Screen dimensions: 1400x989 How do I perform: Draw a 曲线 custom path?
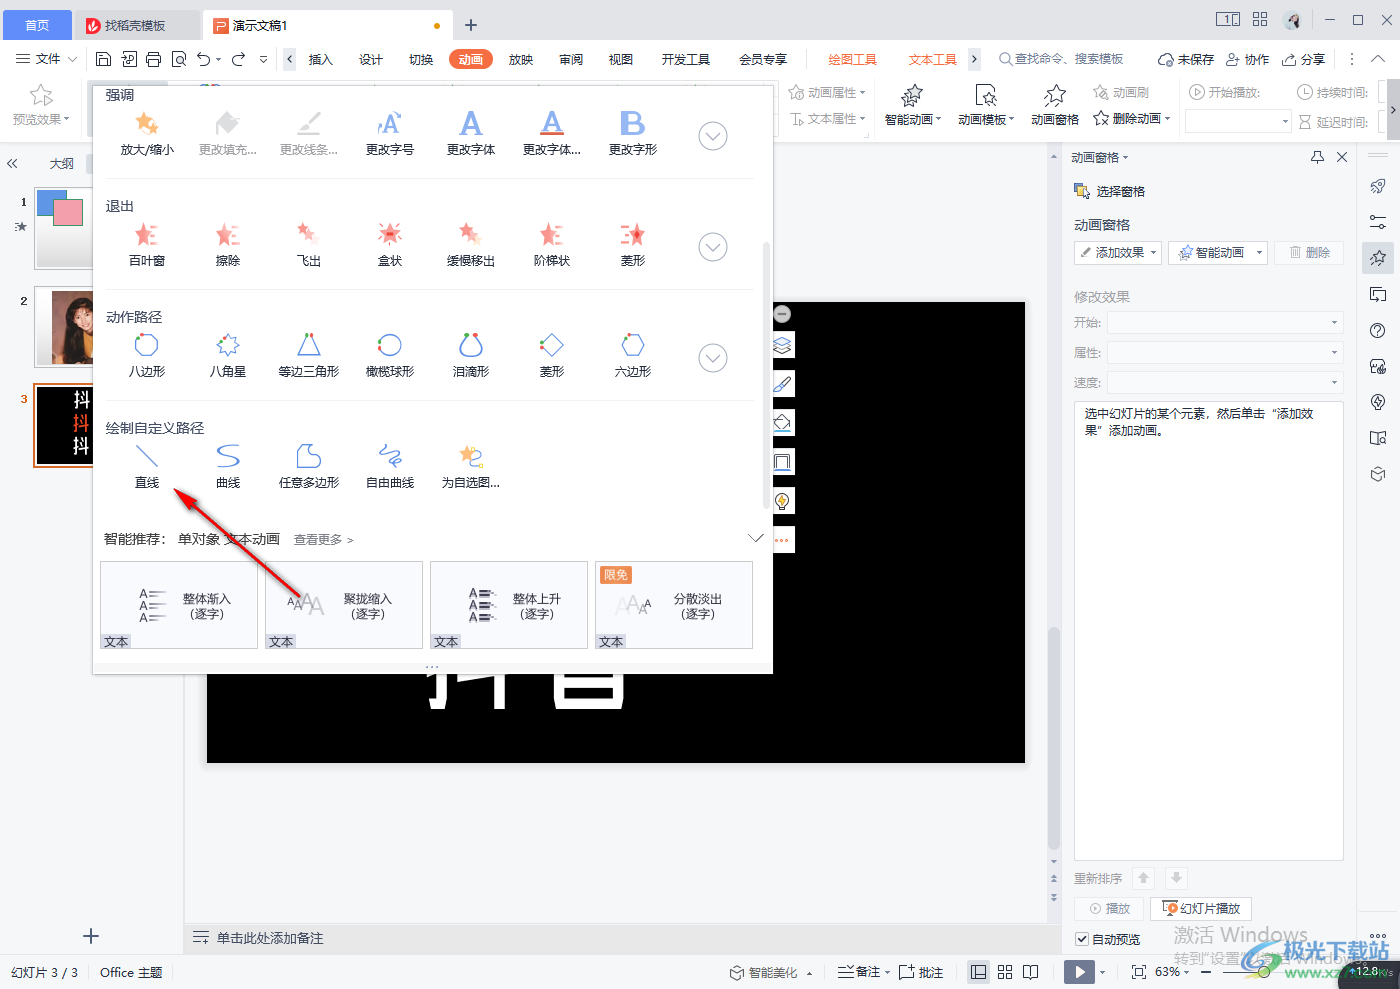point(228,467)
